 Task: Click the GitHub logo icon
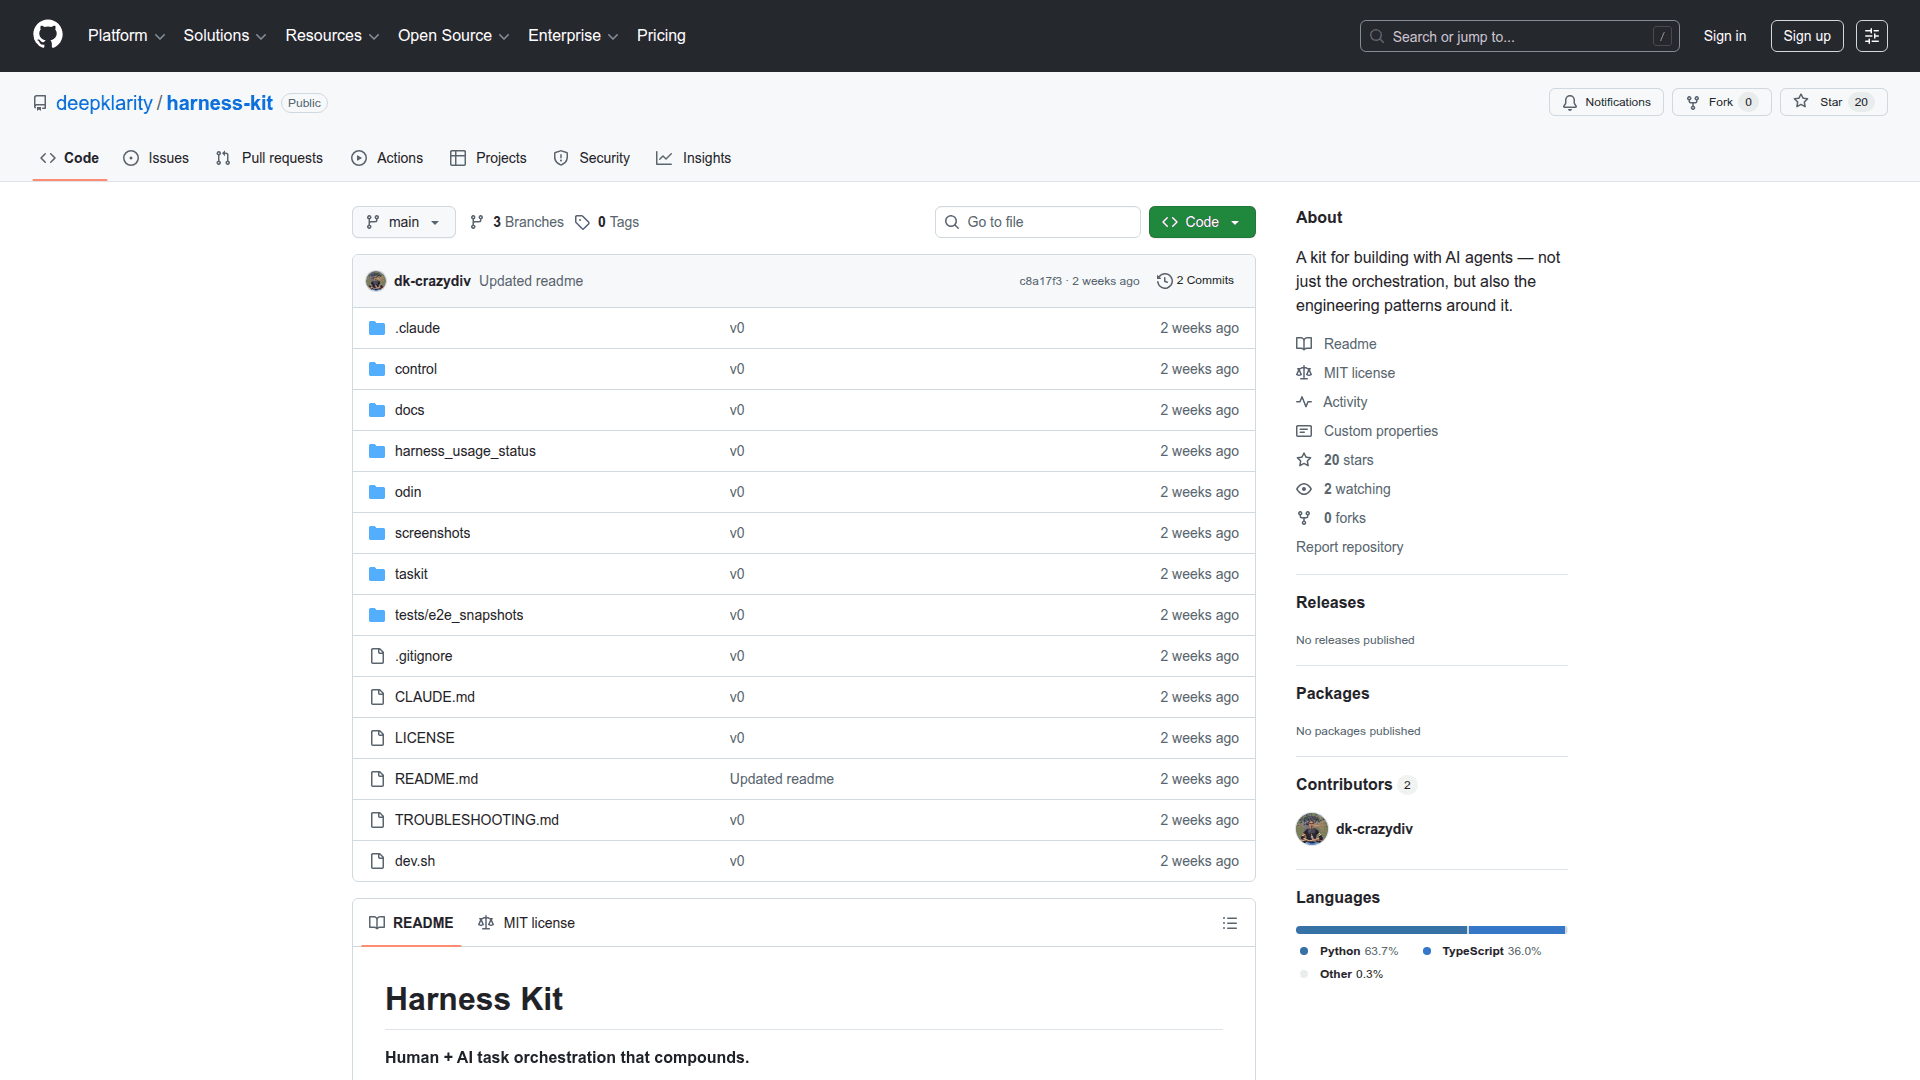point(47,35)
